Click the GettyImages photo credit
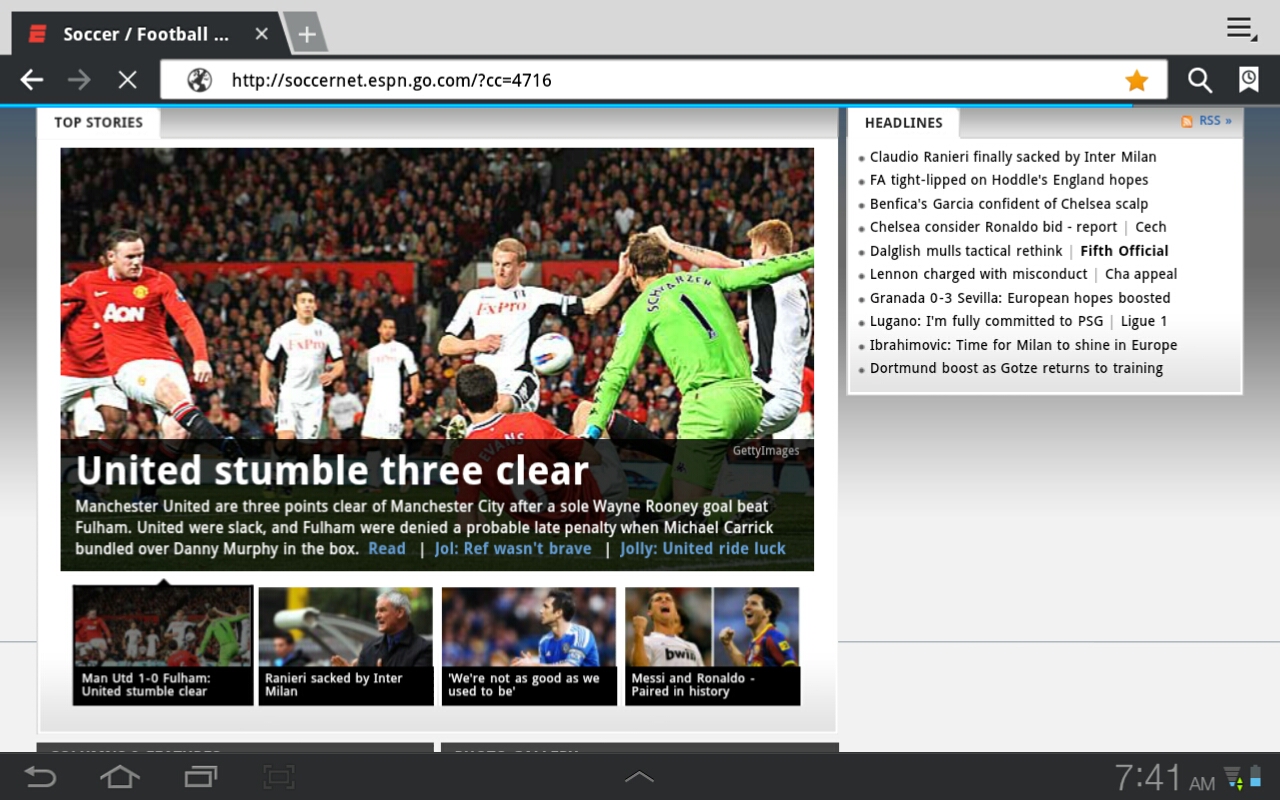1280x800 pixels. [766, 451]
